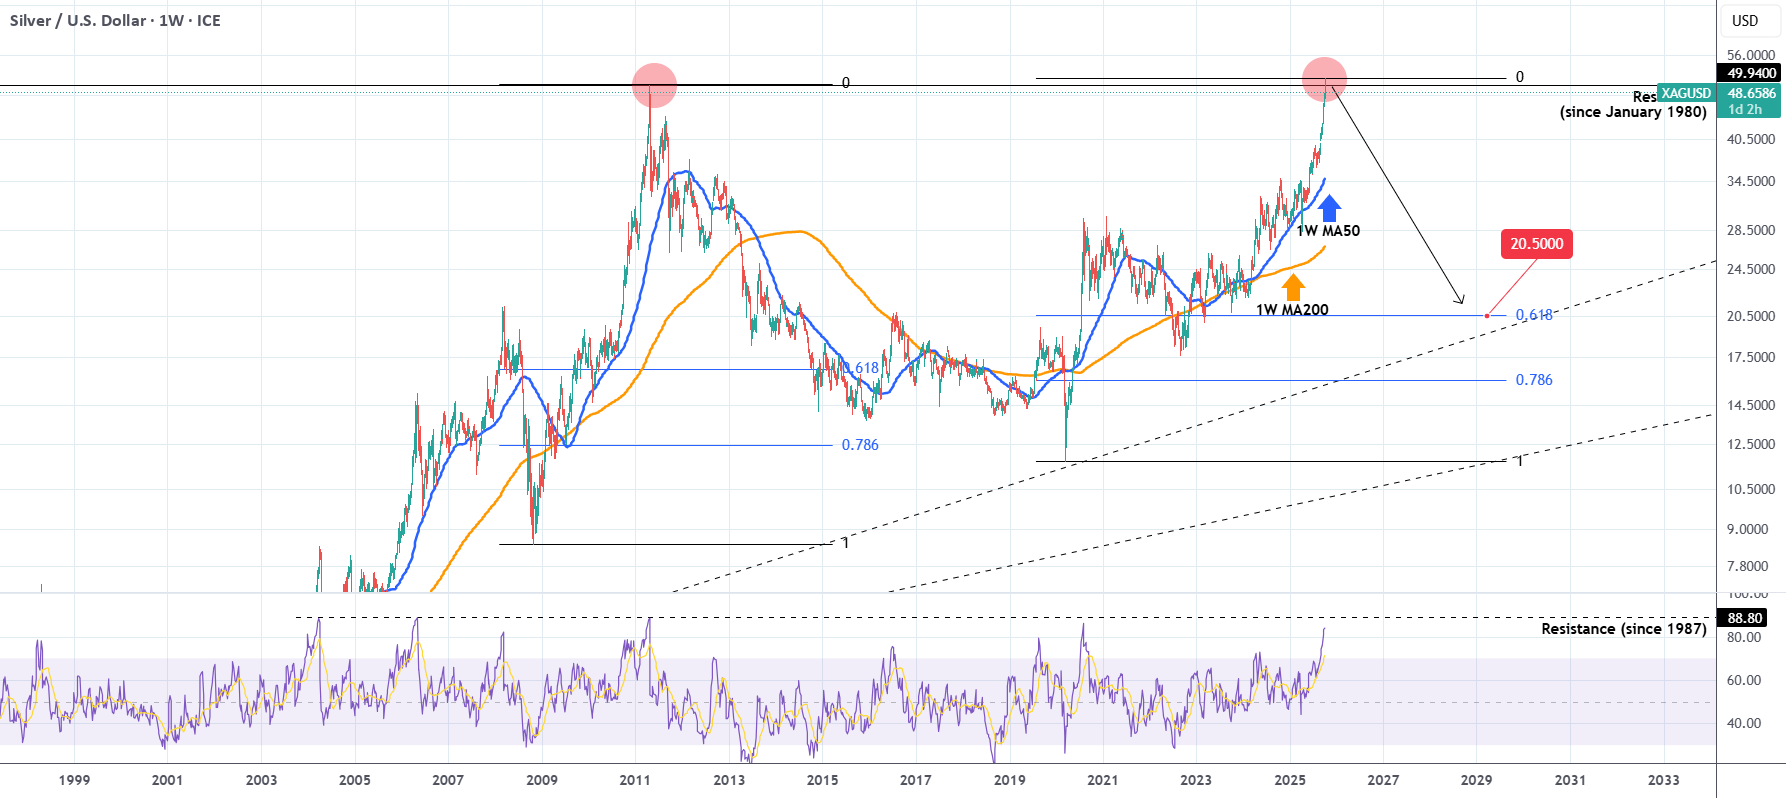Screen dimensions: 1786x798
Task: Click the 1W MA50 text label
Action: pos(1328,231)
